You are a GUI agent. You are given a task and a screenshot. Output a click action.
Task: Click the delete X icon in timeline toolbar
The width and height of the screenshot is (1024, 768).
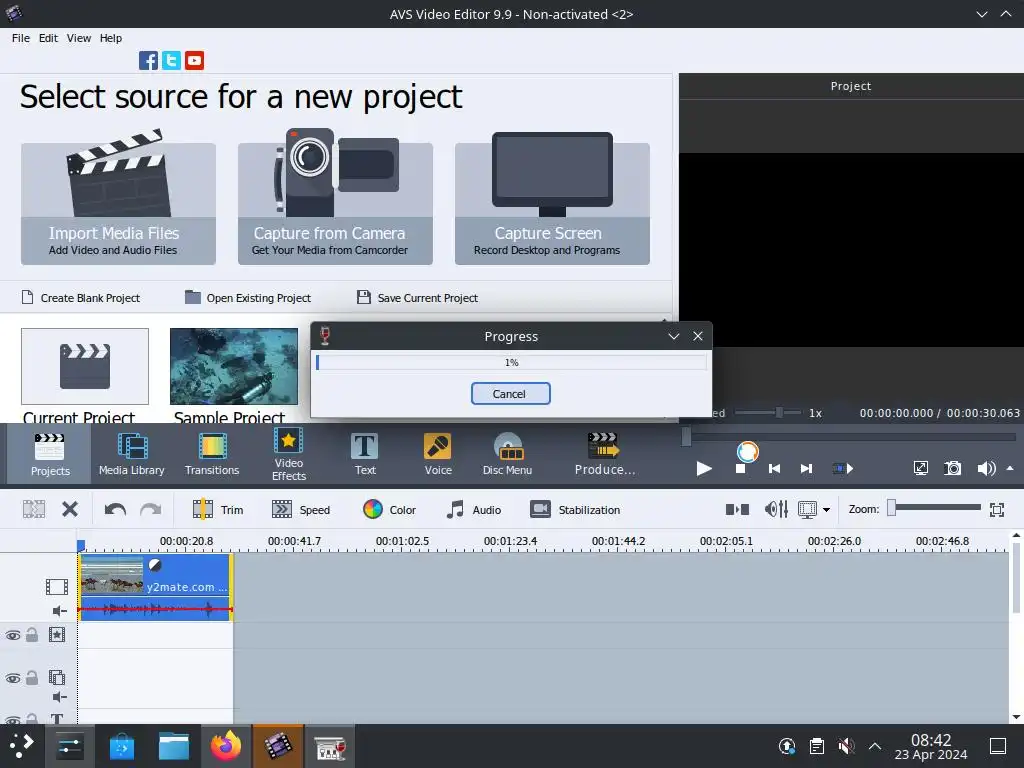[70, 509]
